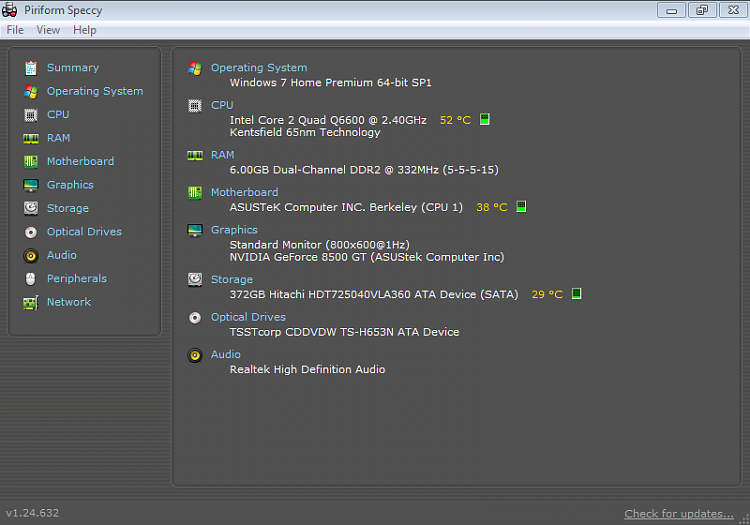The image size is (750, 525).
Task: Click the Check for updates link
Action: tap(679, 514)
